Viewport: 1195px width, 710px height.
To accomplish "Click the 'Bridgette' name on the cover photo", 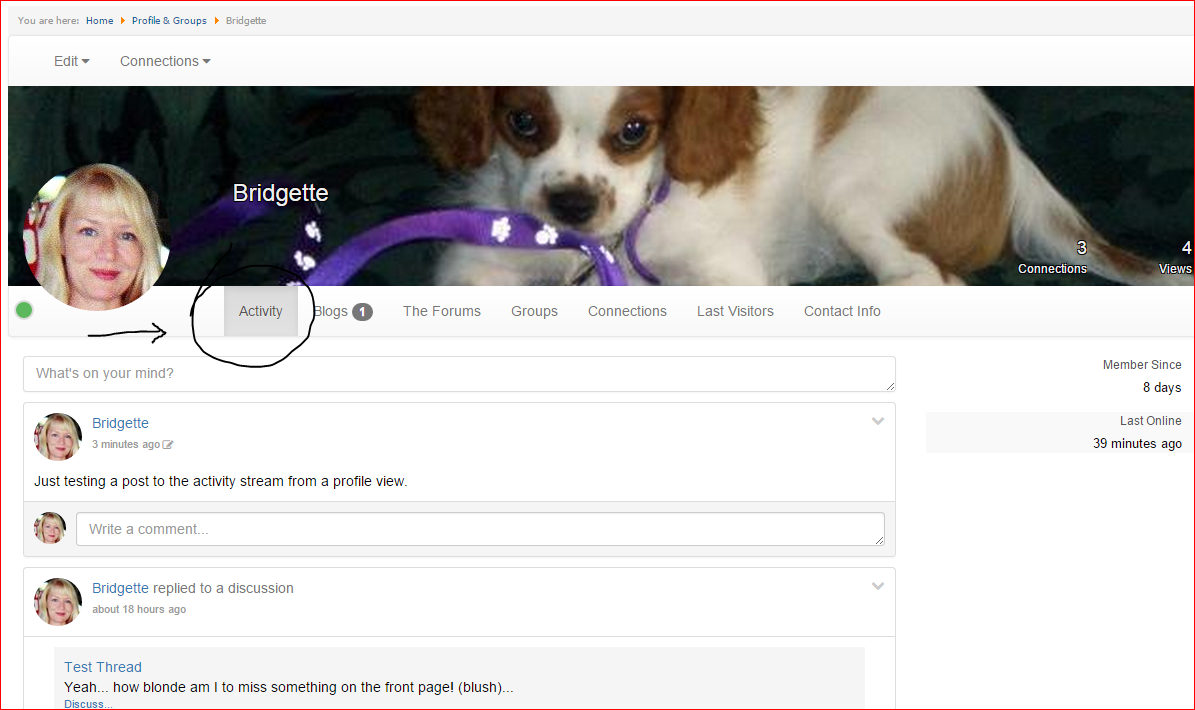I will click(280, 193).
